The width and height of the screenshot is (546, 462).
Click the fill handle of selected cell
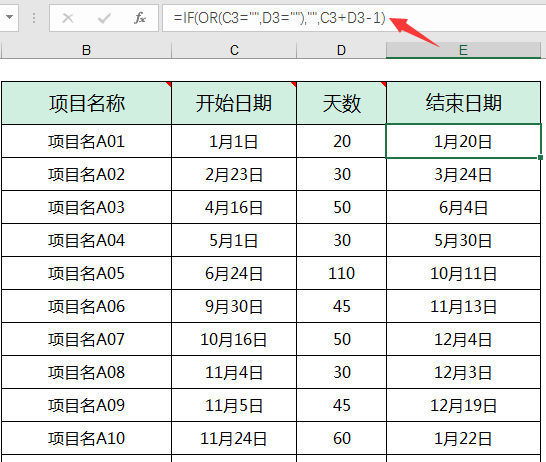pyautogui.click(x=540, y=158)
